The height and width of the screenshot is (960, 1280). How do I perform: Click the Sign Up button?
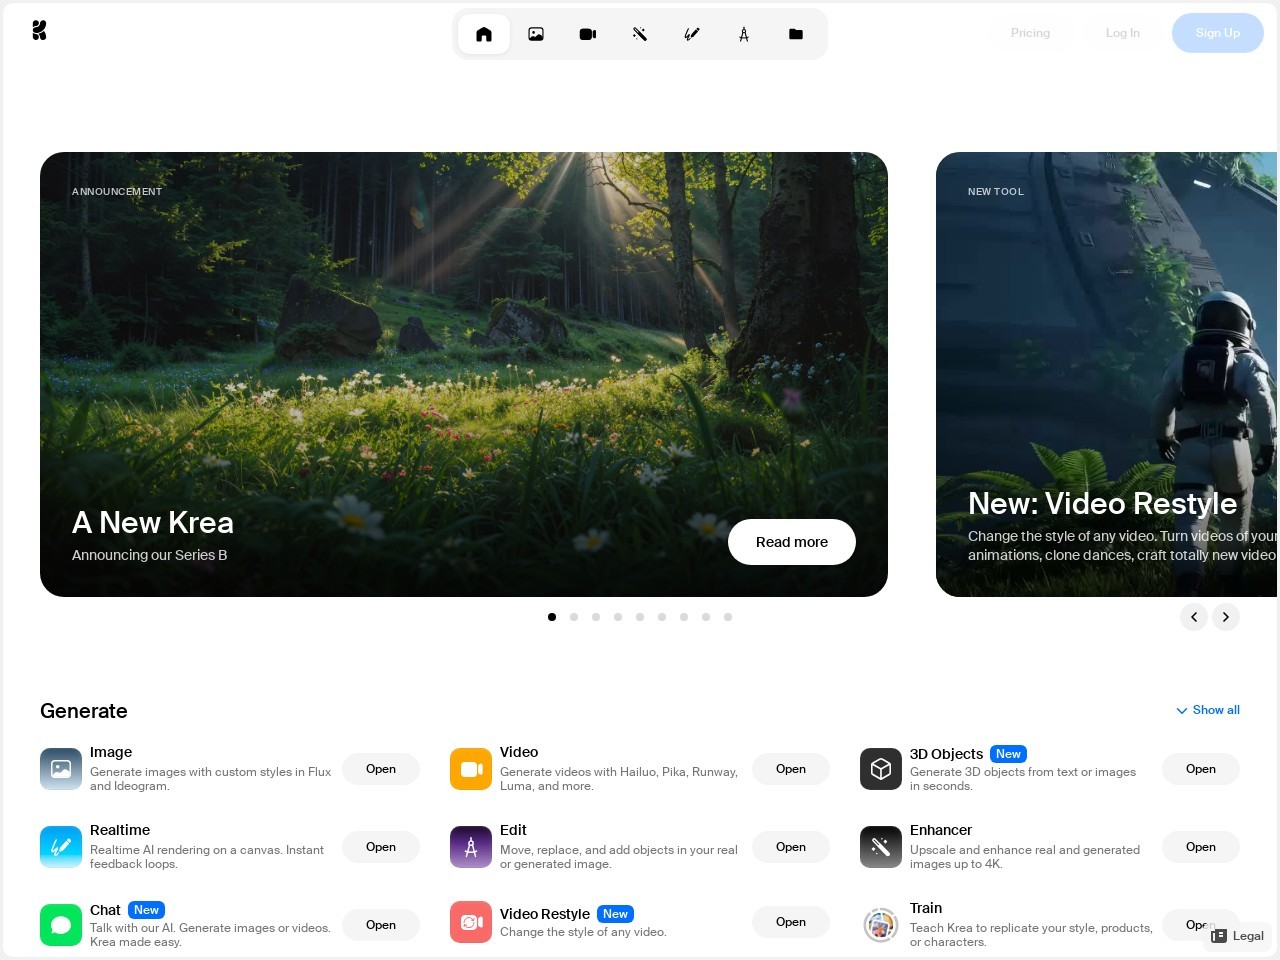tap(1218, 33)
